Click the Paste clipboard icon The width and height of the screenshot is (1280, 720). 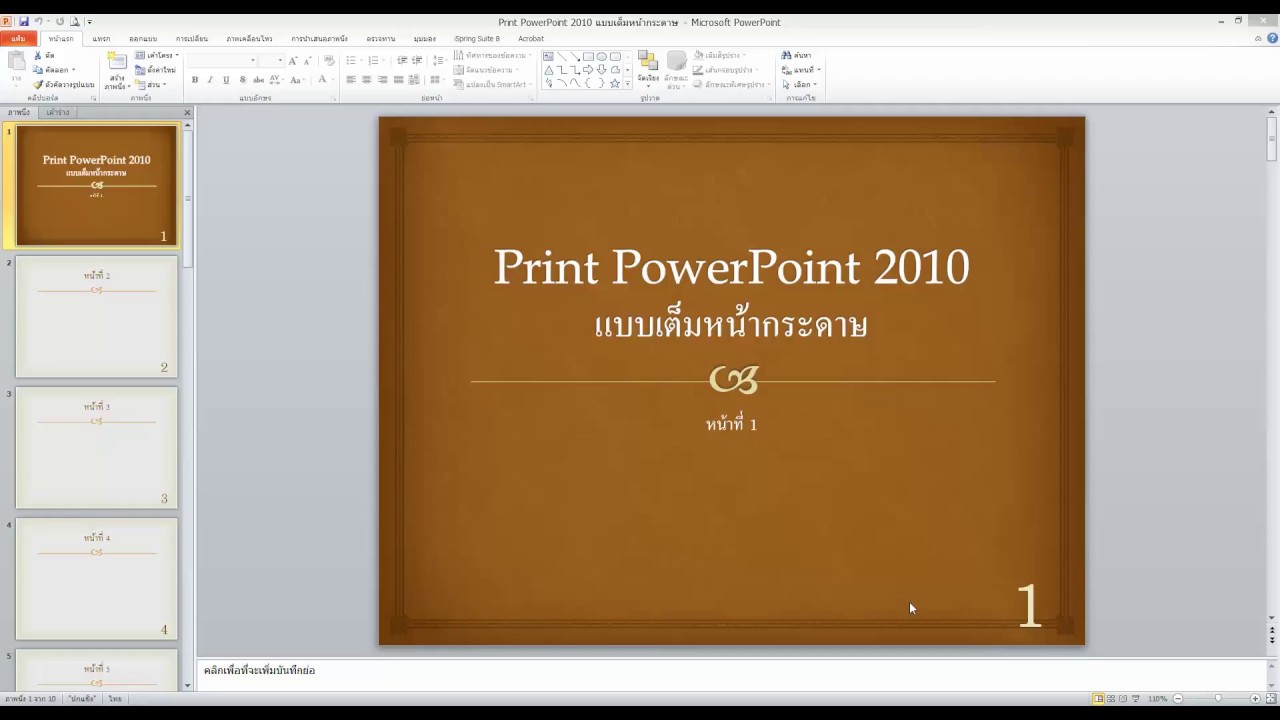coord(16,63)
